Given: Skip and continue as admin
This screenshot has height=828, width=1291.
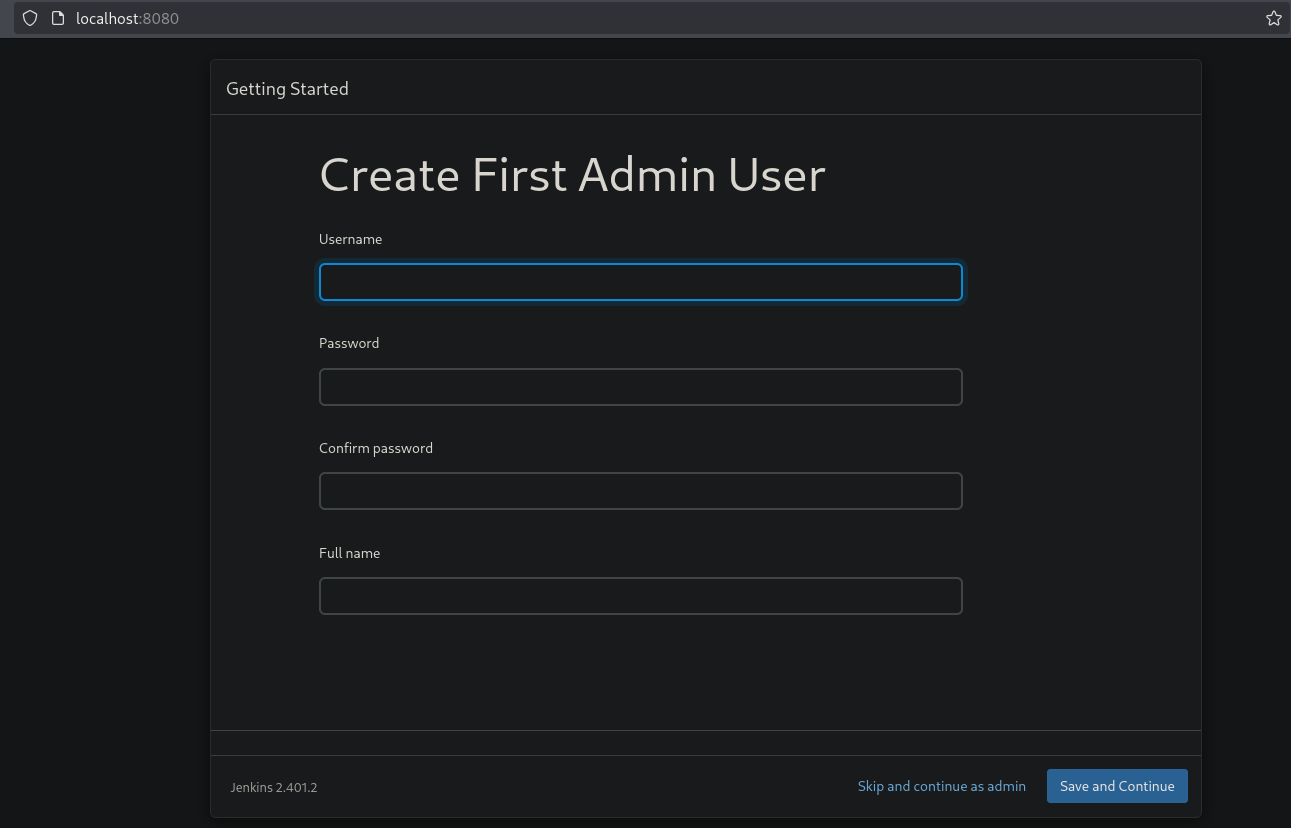Looking at the screenshot, I should click(x=941, y=786).
